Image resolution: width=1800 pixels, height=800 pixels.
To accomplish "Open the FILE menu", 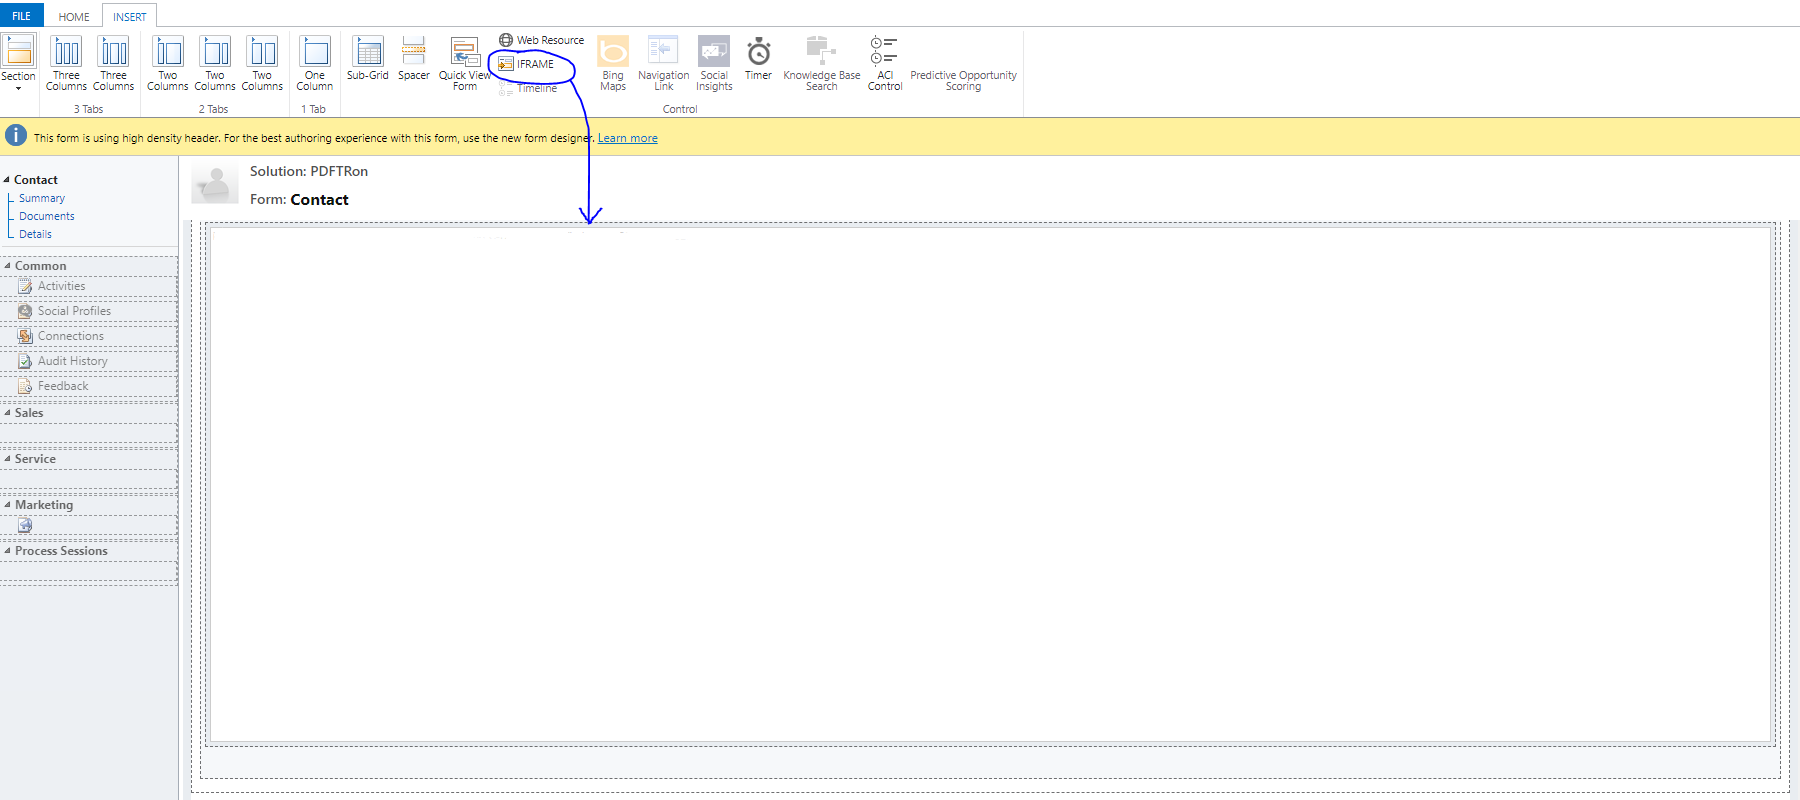I will [x=21, y=16].
